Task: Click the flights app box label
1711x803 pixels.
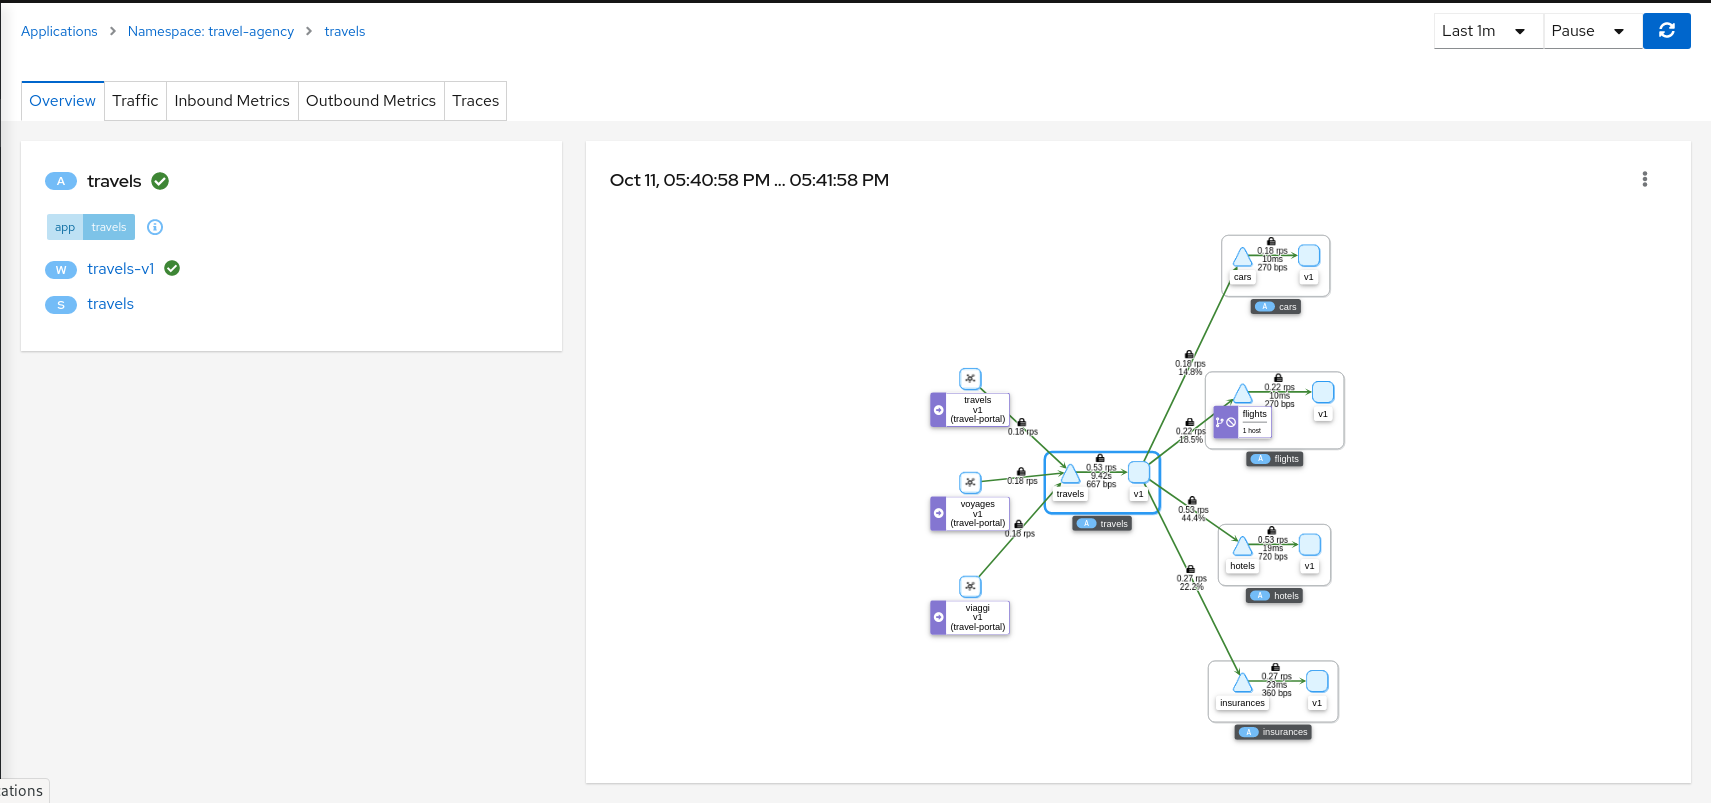Action: (1275, 459)
